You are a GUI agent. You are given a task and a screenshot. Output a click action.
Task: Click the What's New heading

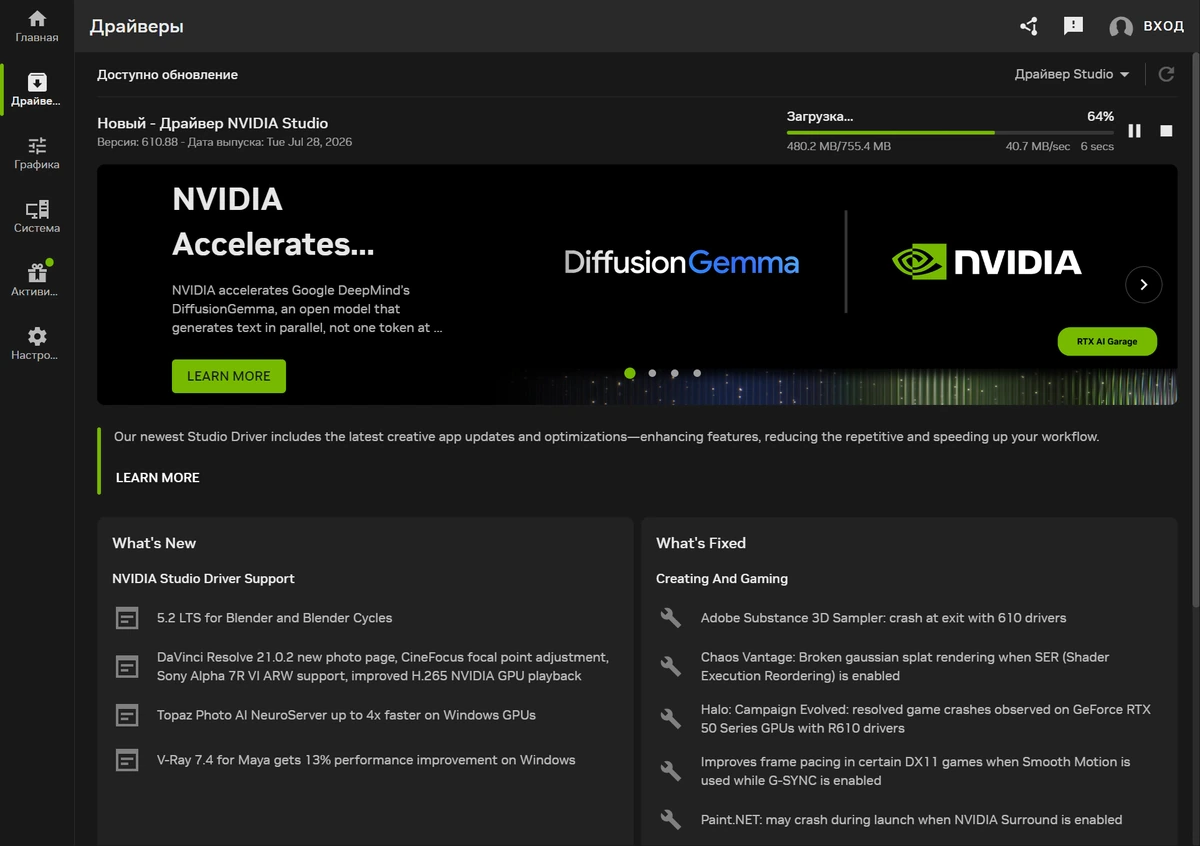pyautogui.click(x=154, y=543)
